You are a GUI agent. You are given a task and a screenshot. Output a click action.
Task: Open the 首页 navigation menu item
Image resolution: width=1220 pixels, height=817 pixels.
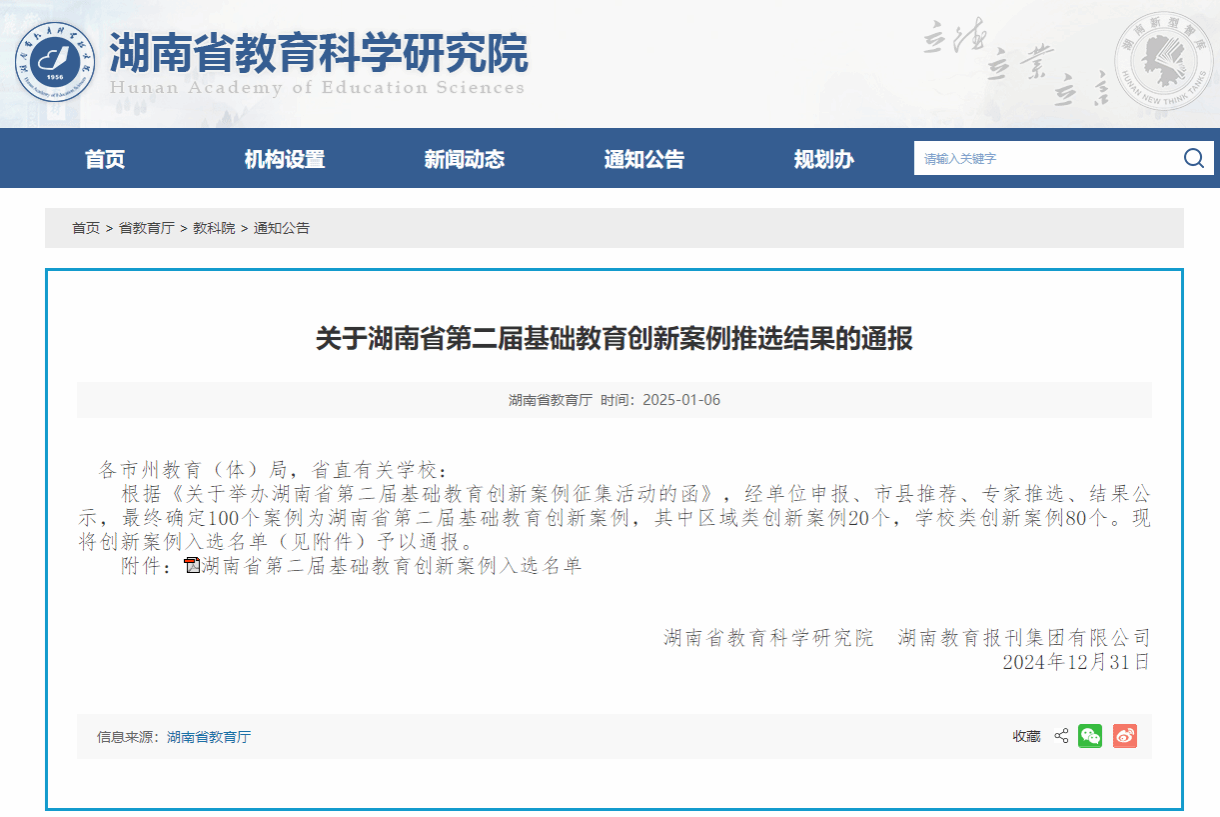pyautogui.click(x=105, y=159)
